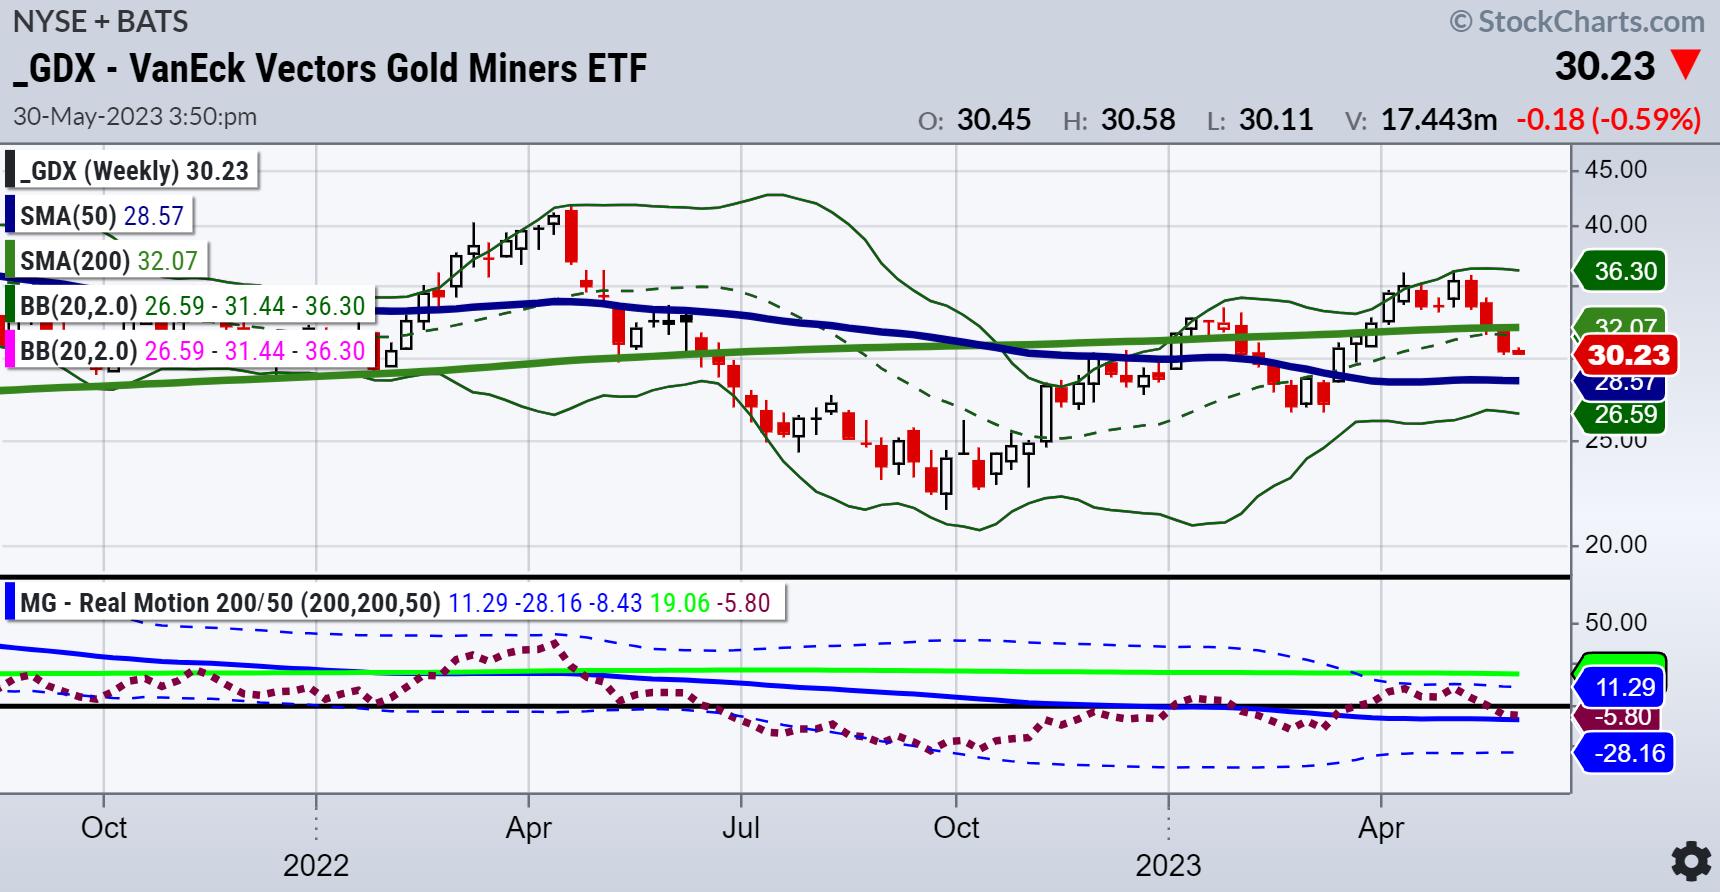The height and width of the screenshot is (892, 1720).
Task: Click the Jul label on the time axis
Action: pos(741,828)
